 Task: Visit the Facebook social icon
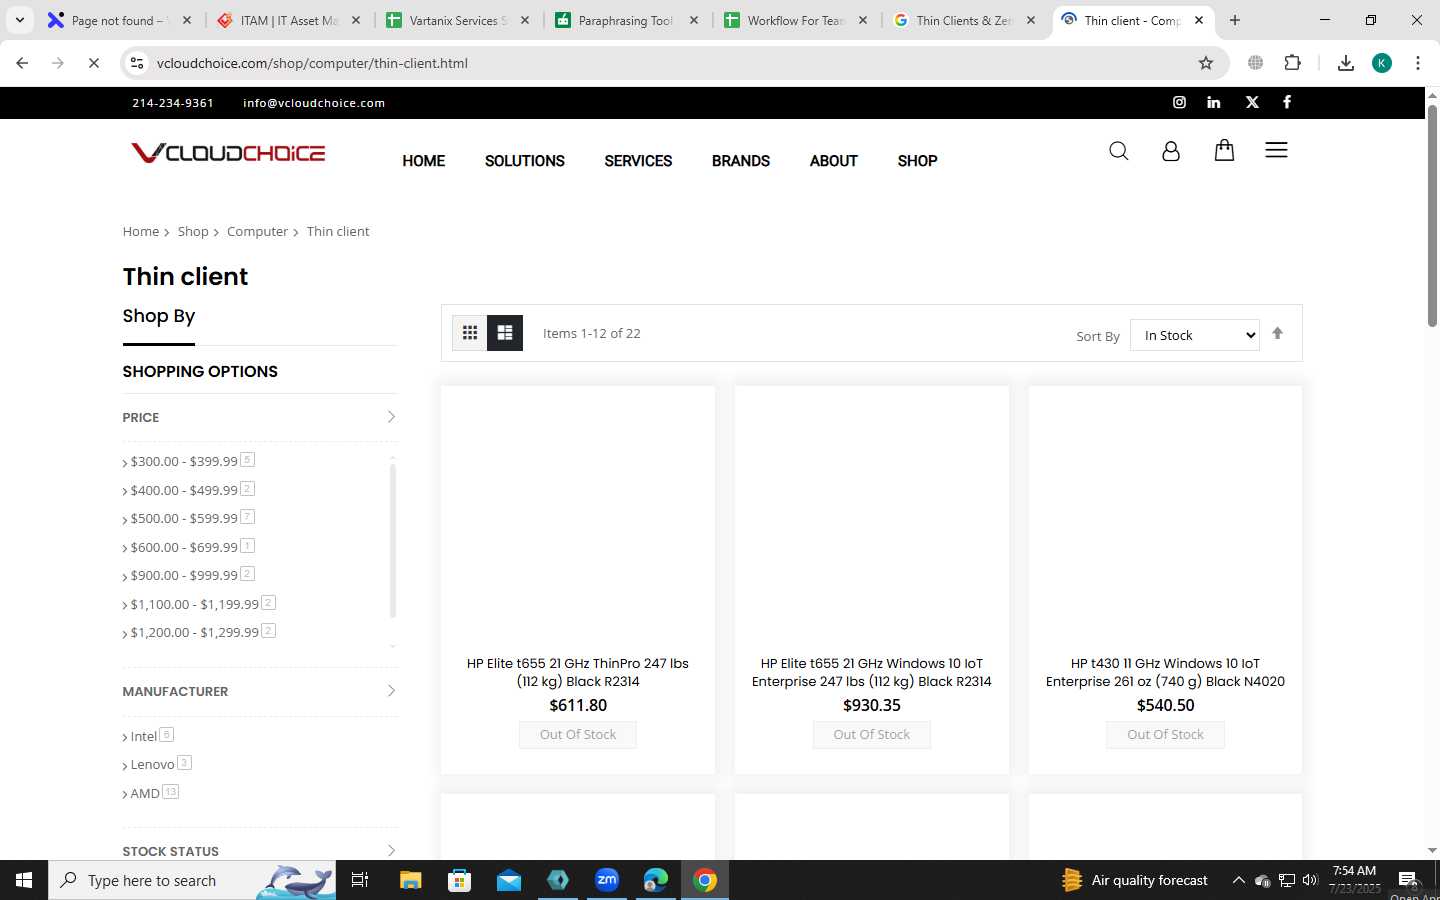tap(1287, 102)
